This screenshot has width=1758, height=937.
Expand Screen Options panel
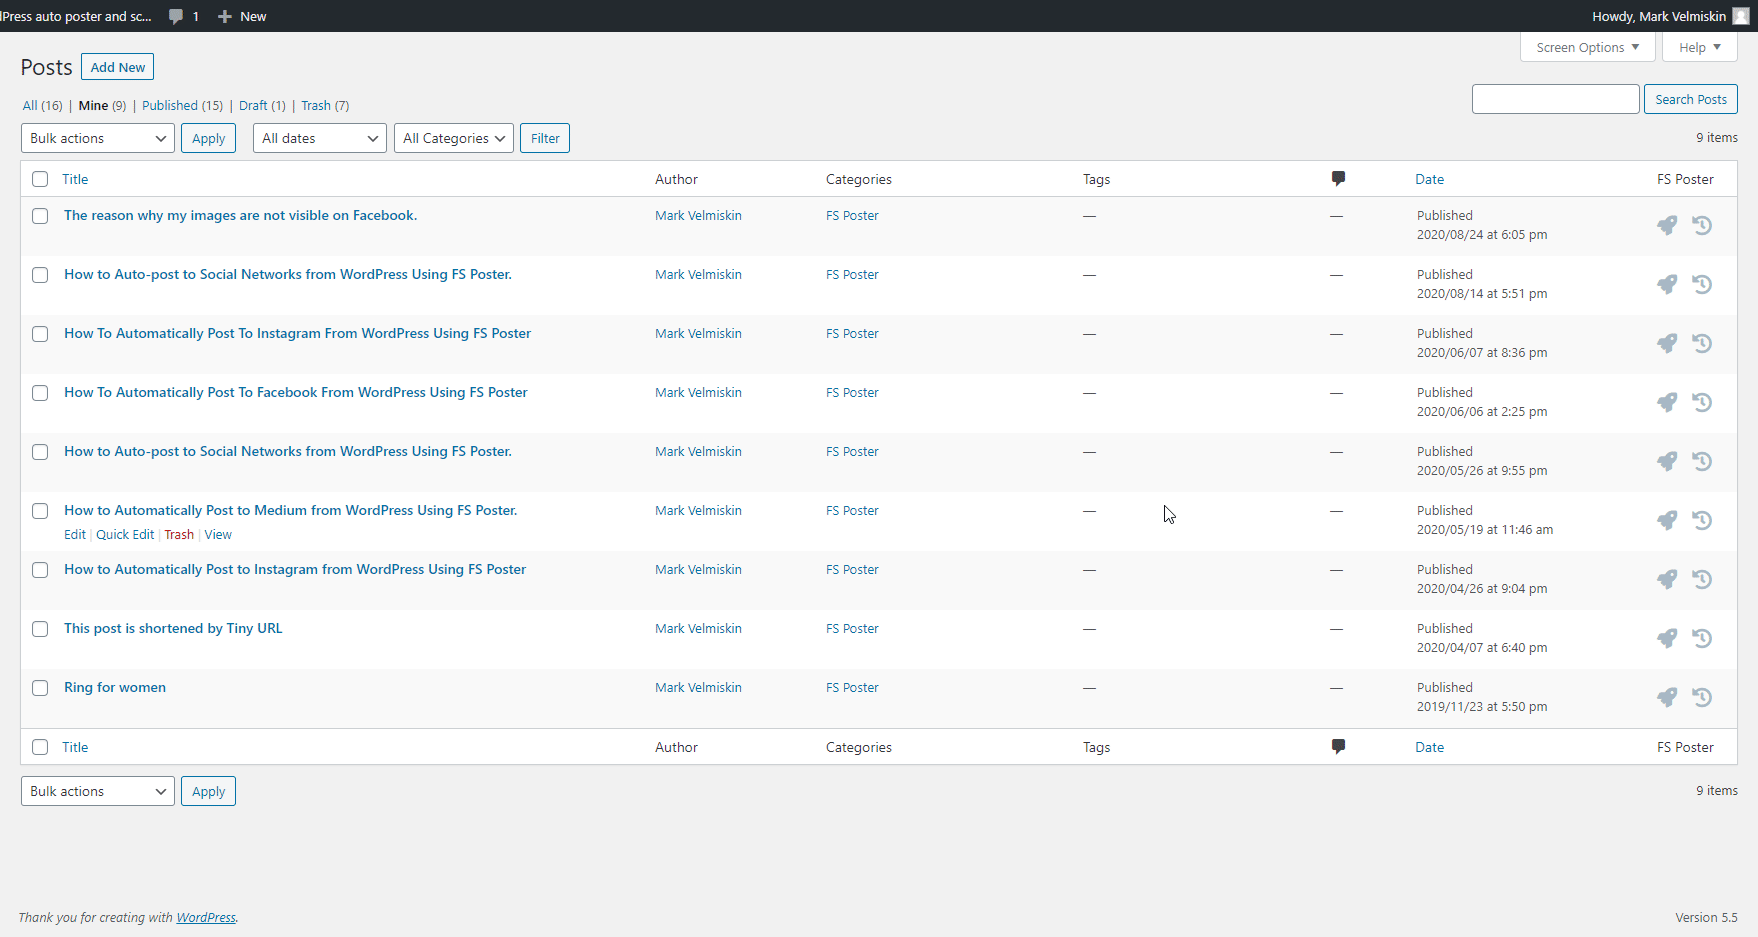point(1588,47)
